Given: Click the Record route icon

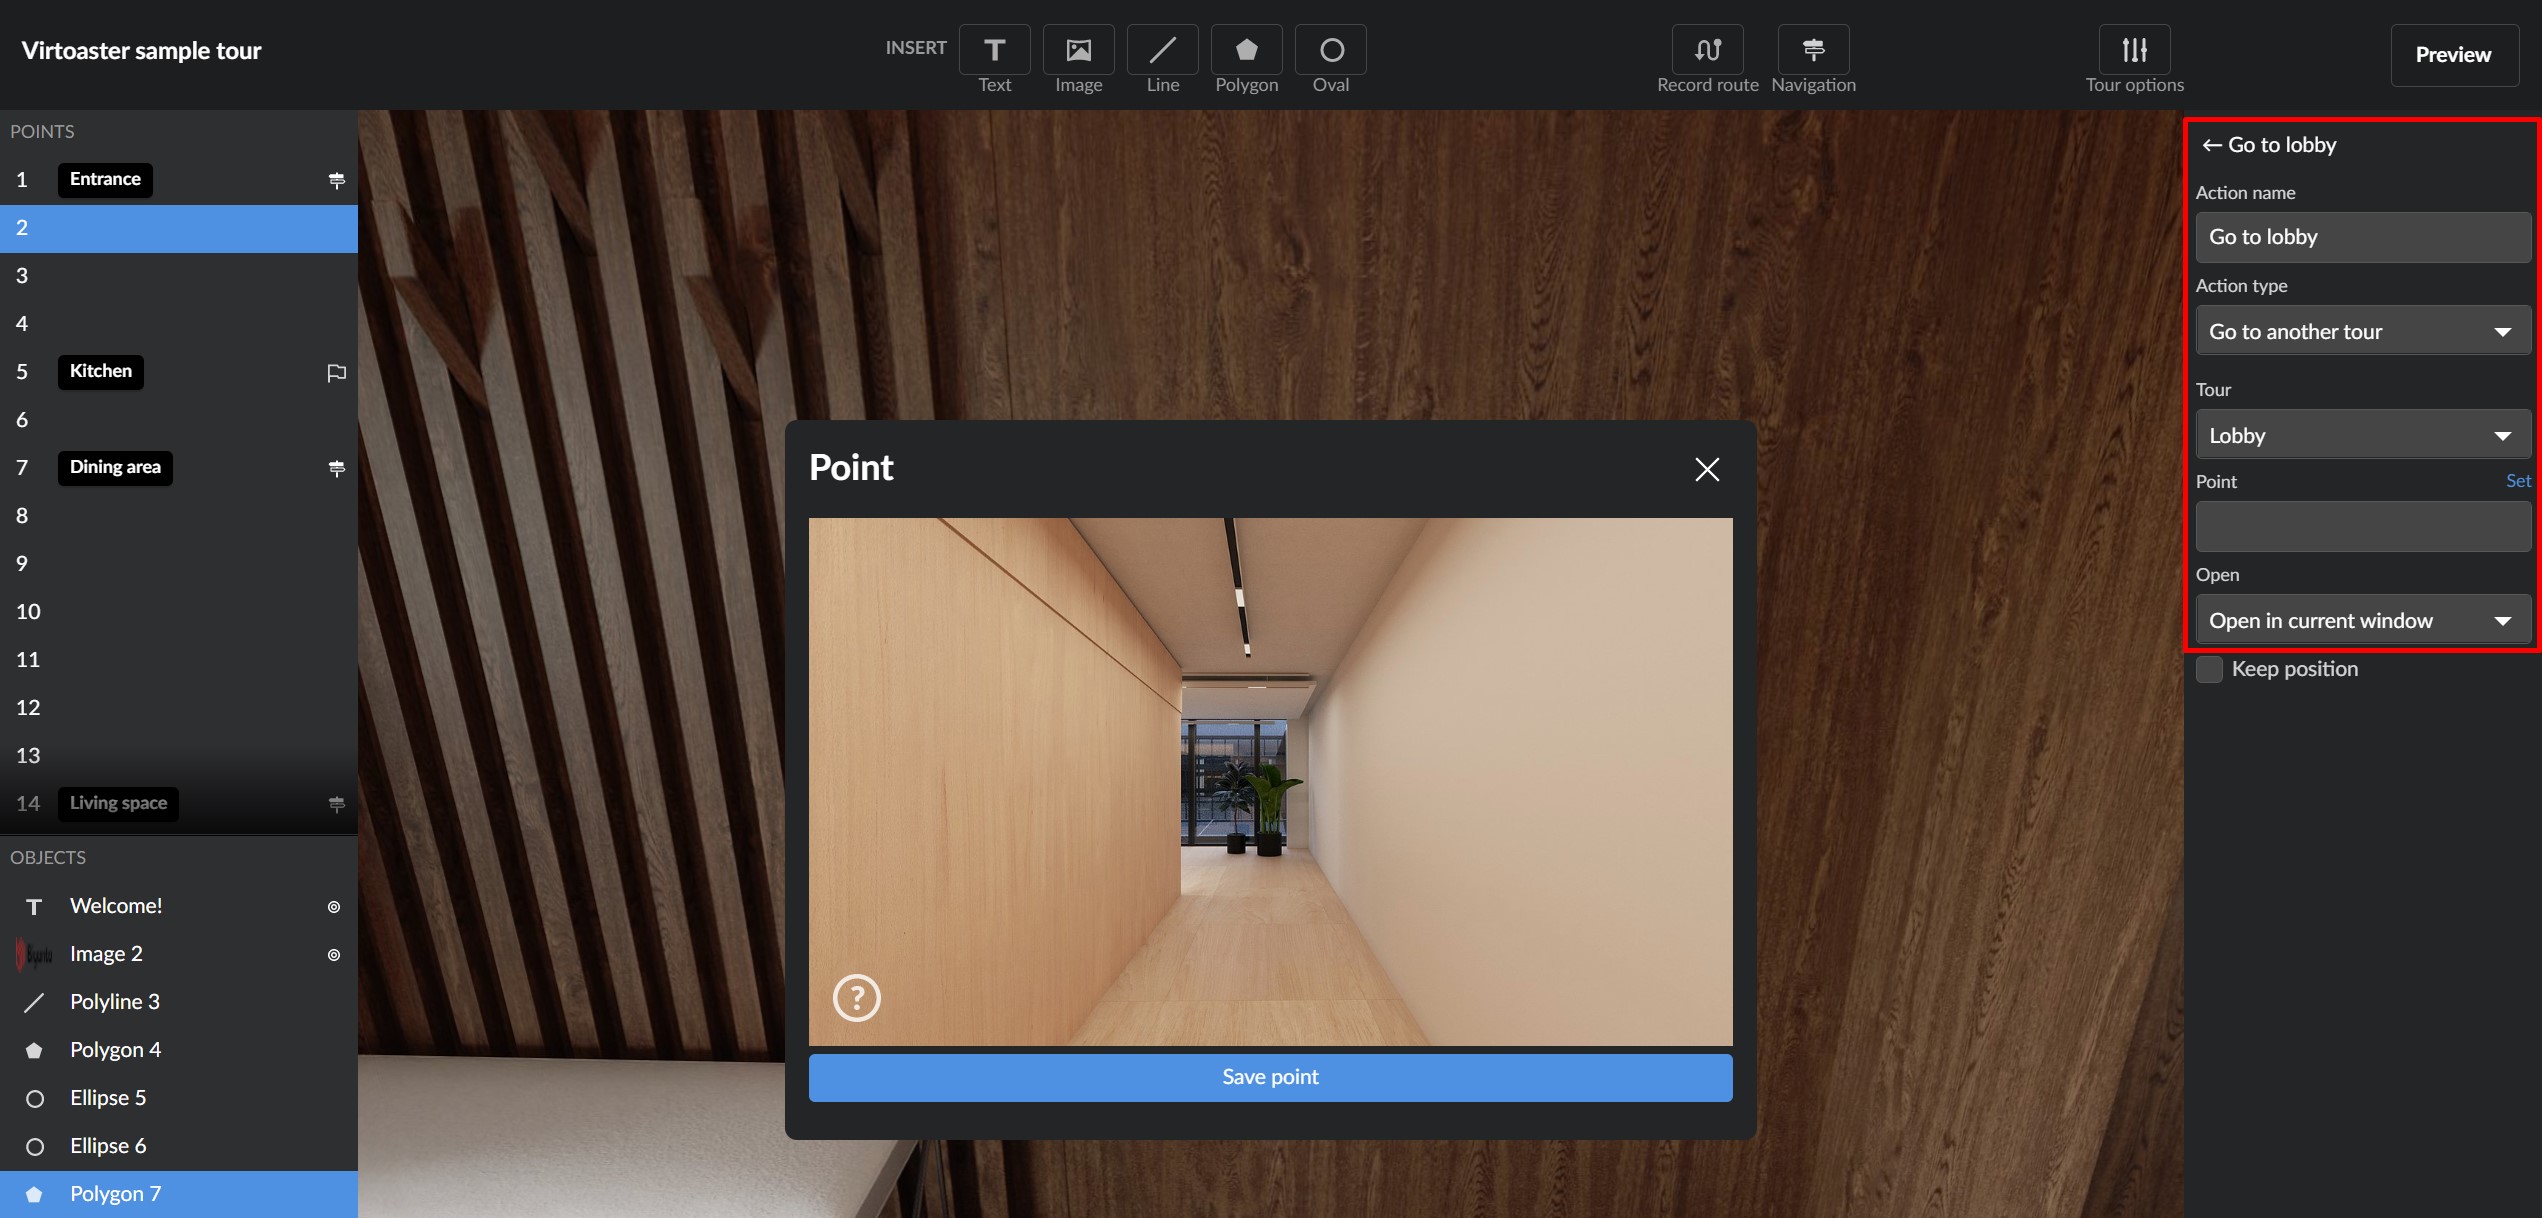Looking at the screenshot, I should click(1707, 50).
